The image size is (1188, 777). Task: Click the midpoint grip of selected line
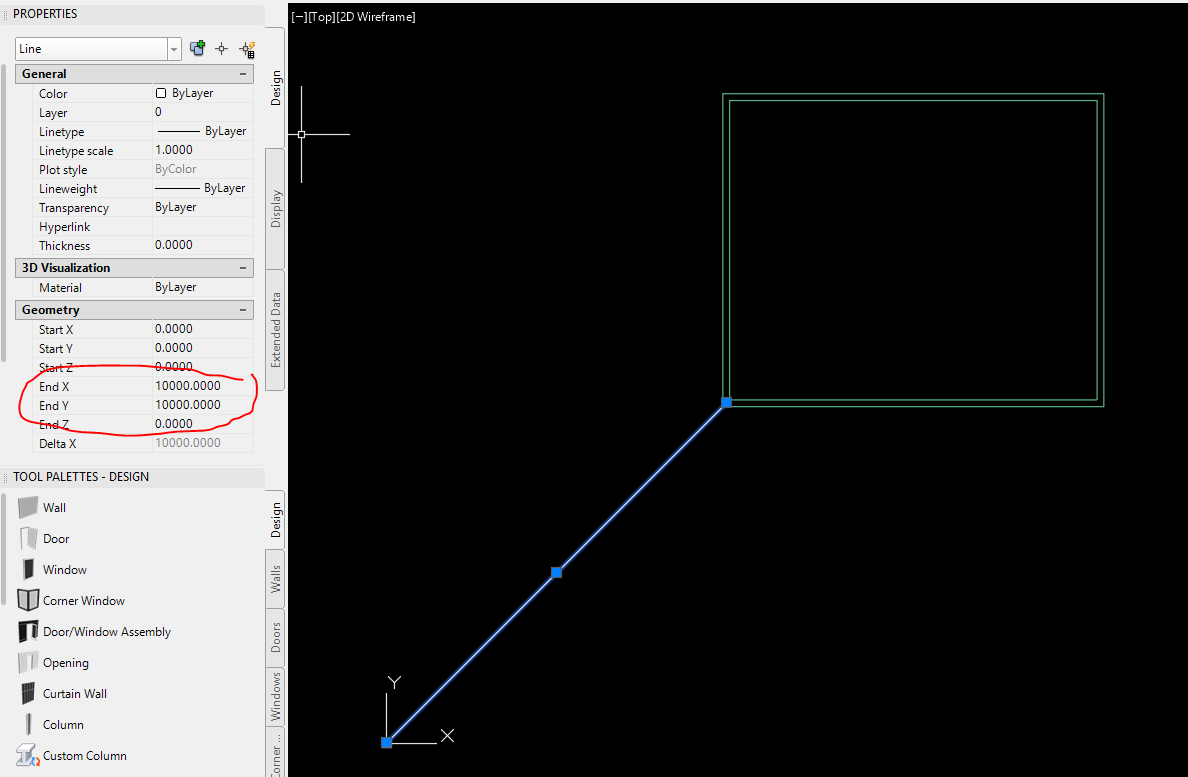[x=556, y=573]
